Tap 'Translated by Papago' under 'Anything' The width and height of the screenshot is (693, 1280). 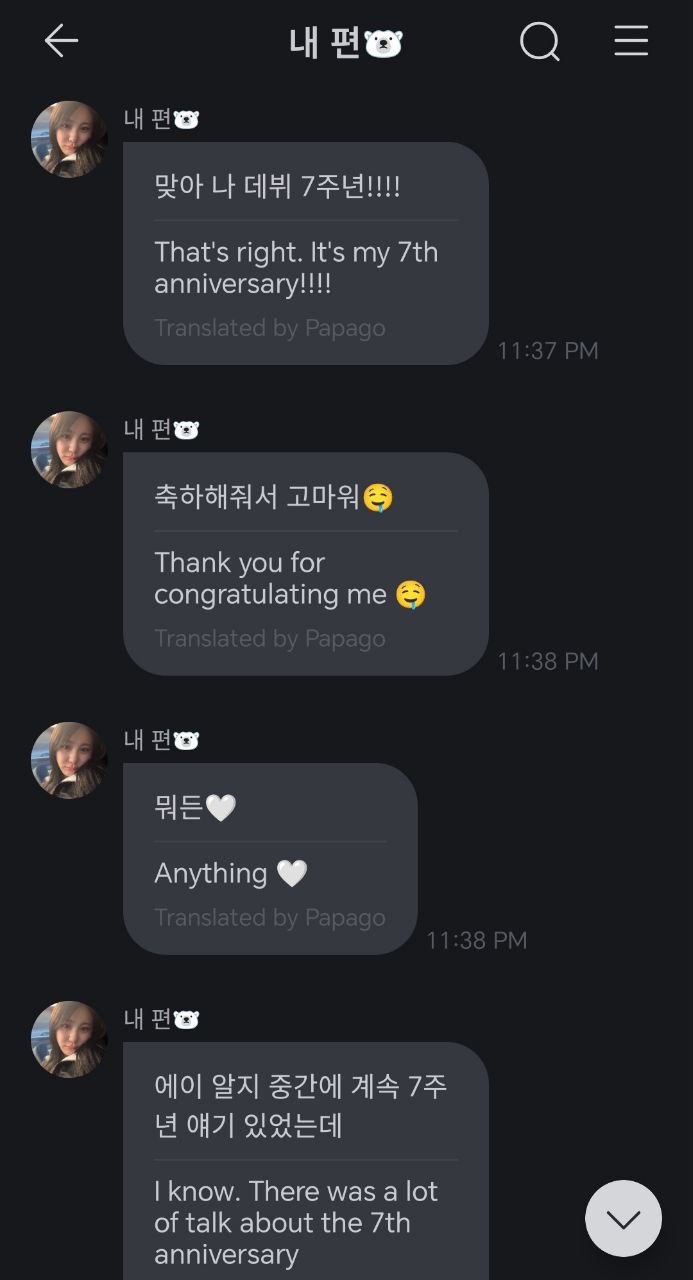(270, 917)
